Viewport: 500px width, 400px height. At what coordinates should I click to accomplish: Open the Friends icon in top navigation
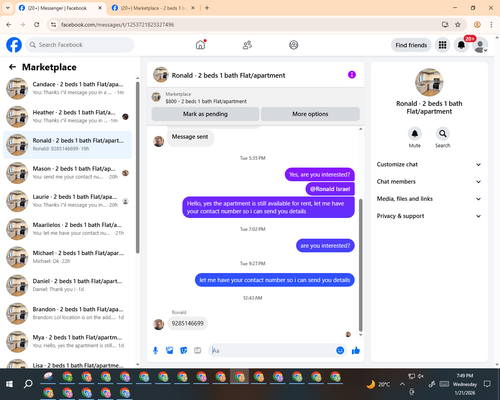click(247, 45)
